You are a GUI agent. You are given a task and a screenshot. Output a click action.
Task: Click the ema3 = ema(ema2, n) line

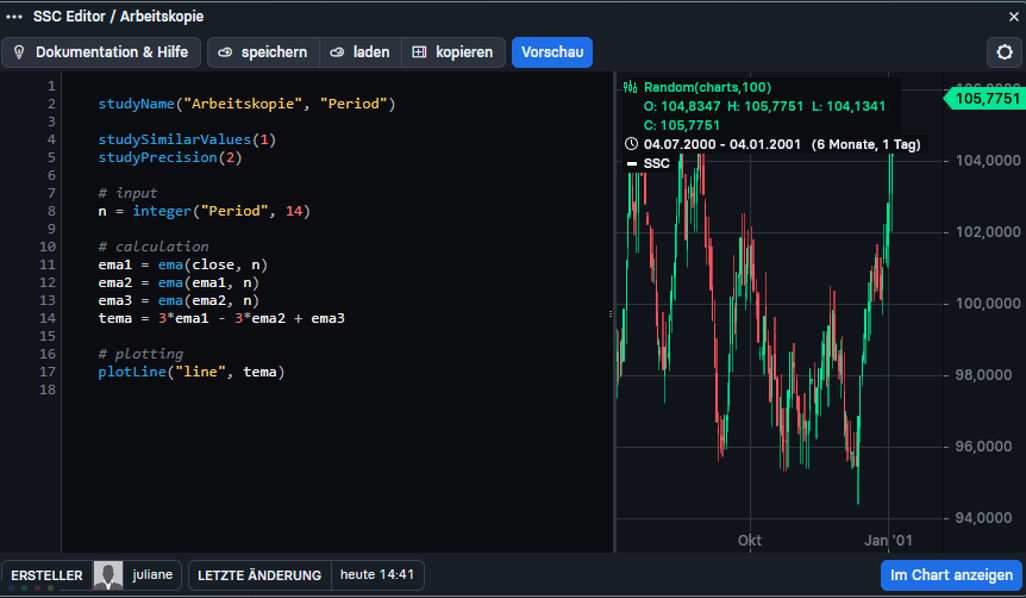(x=179, y=300)
